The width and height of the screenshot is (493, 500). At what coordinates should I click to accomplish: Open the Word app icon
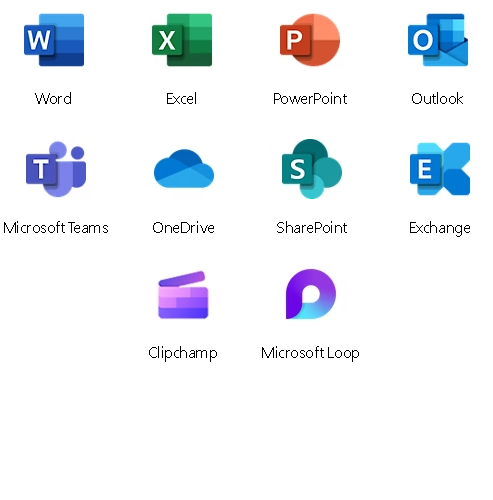click(54, 40)
